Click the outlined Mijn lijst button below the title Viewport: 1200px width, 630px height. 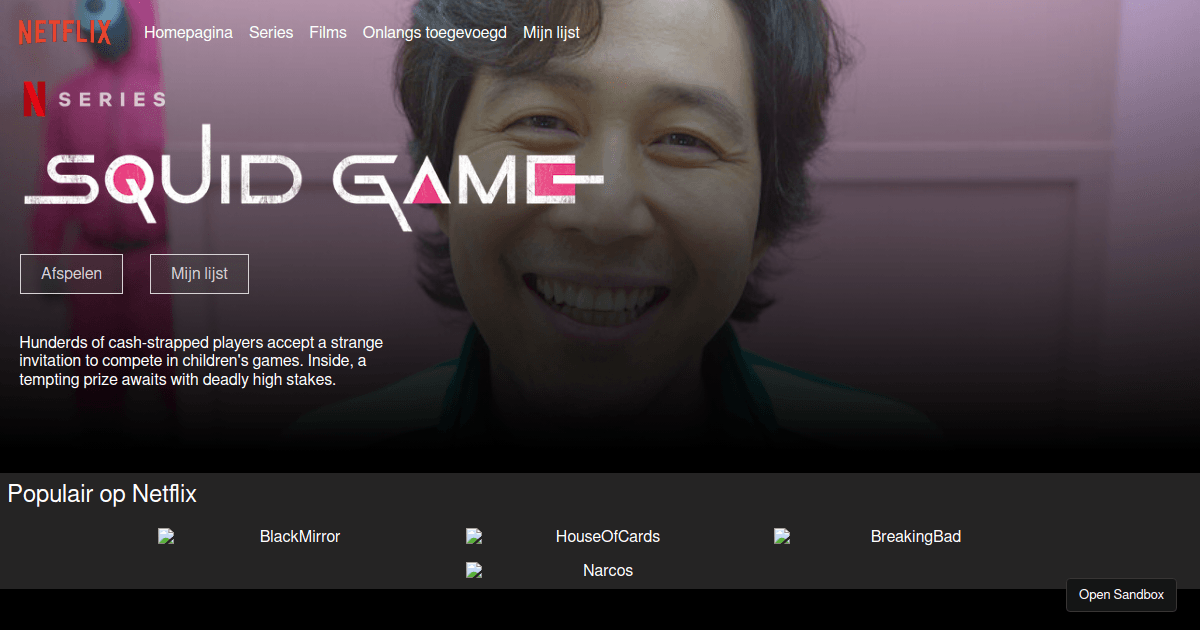[x=199, y=274]
